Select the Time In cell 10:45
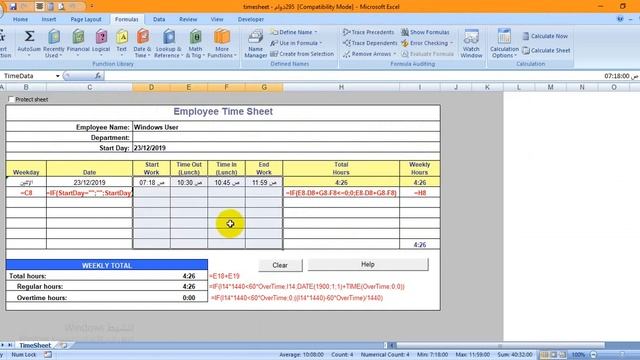 pyautogui.click(x=227, y=182)
